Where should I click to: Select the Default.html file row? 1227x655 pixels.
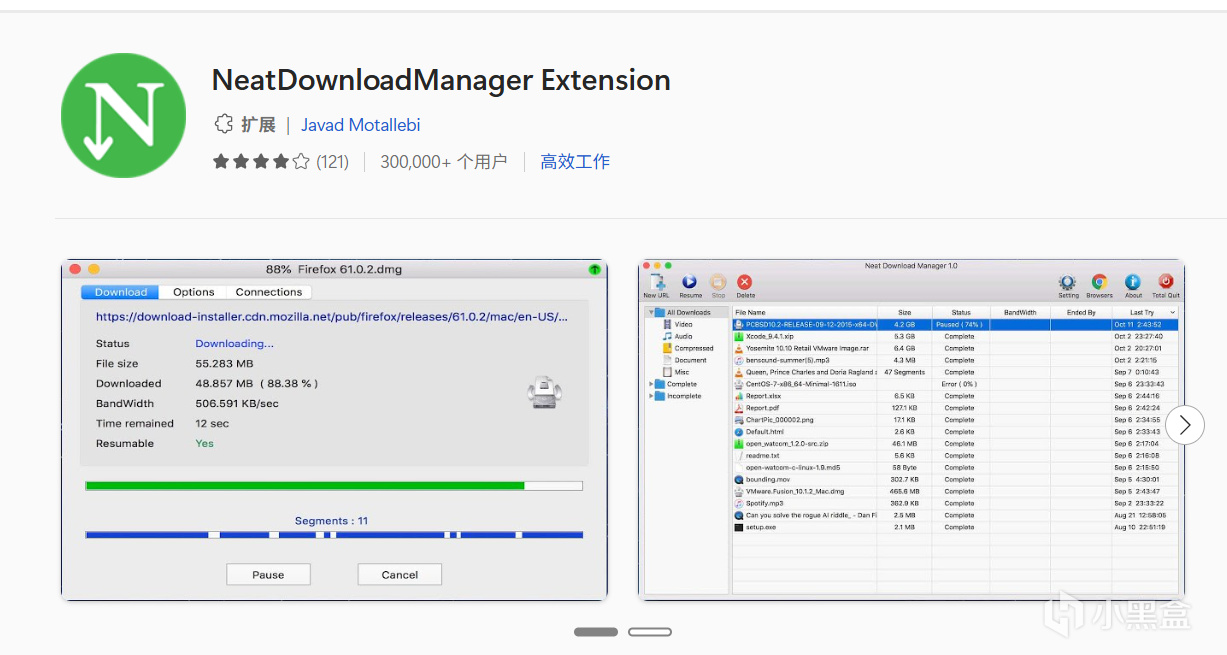pos(957,432)
